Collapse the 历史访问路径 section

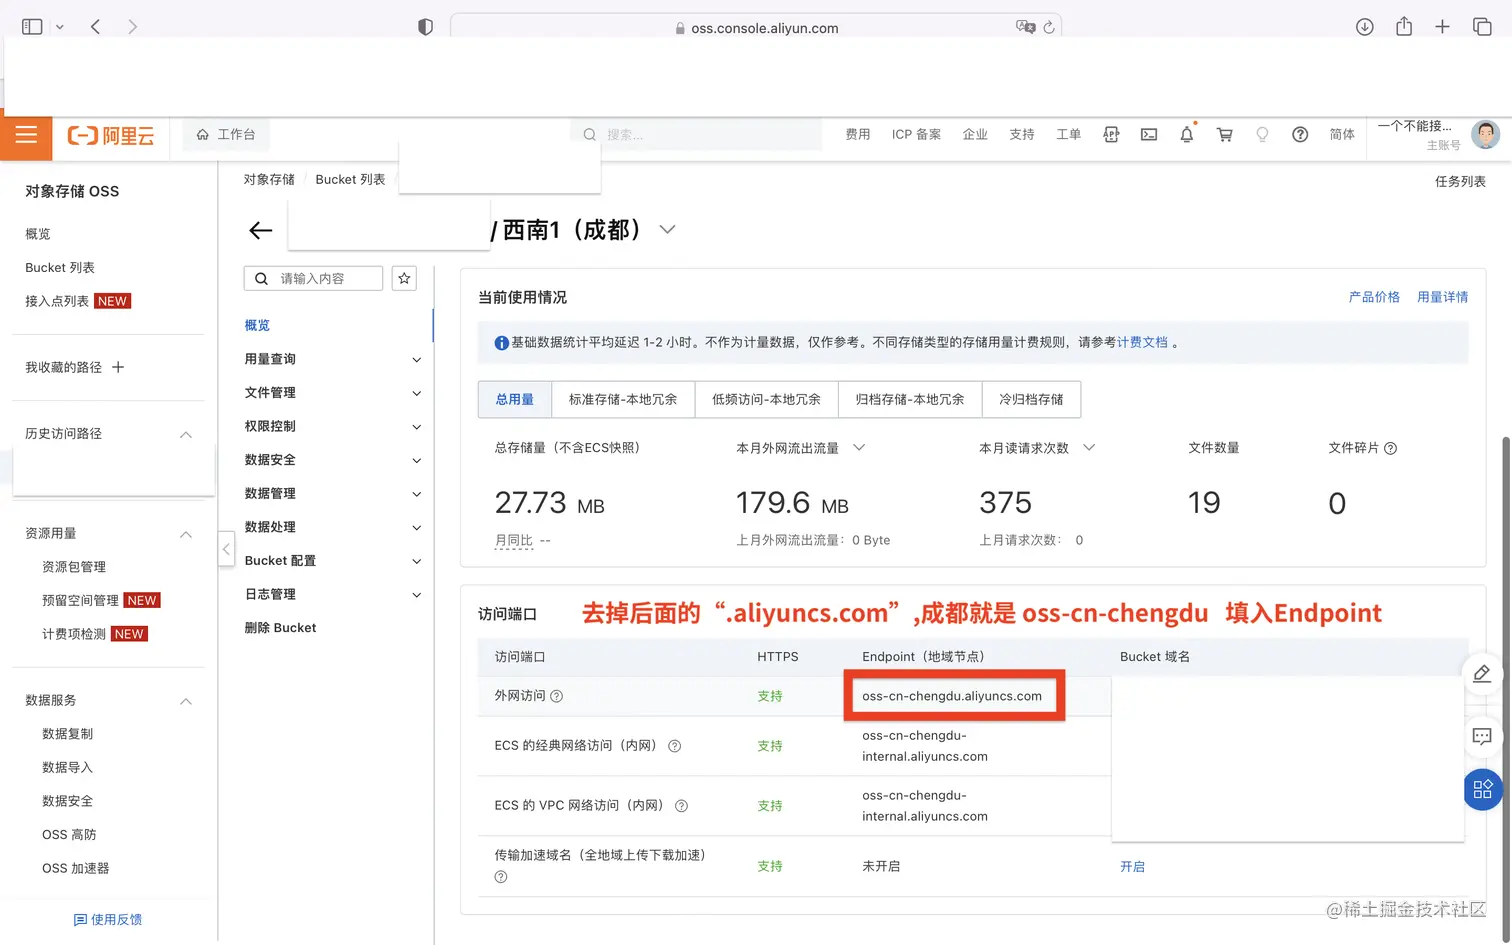click(186, 434)
